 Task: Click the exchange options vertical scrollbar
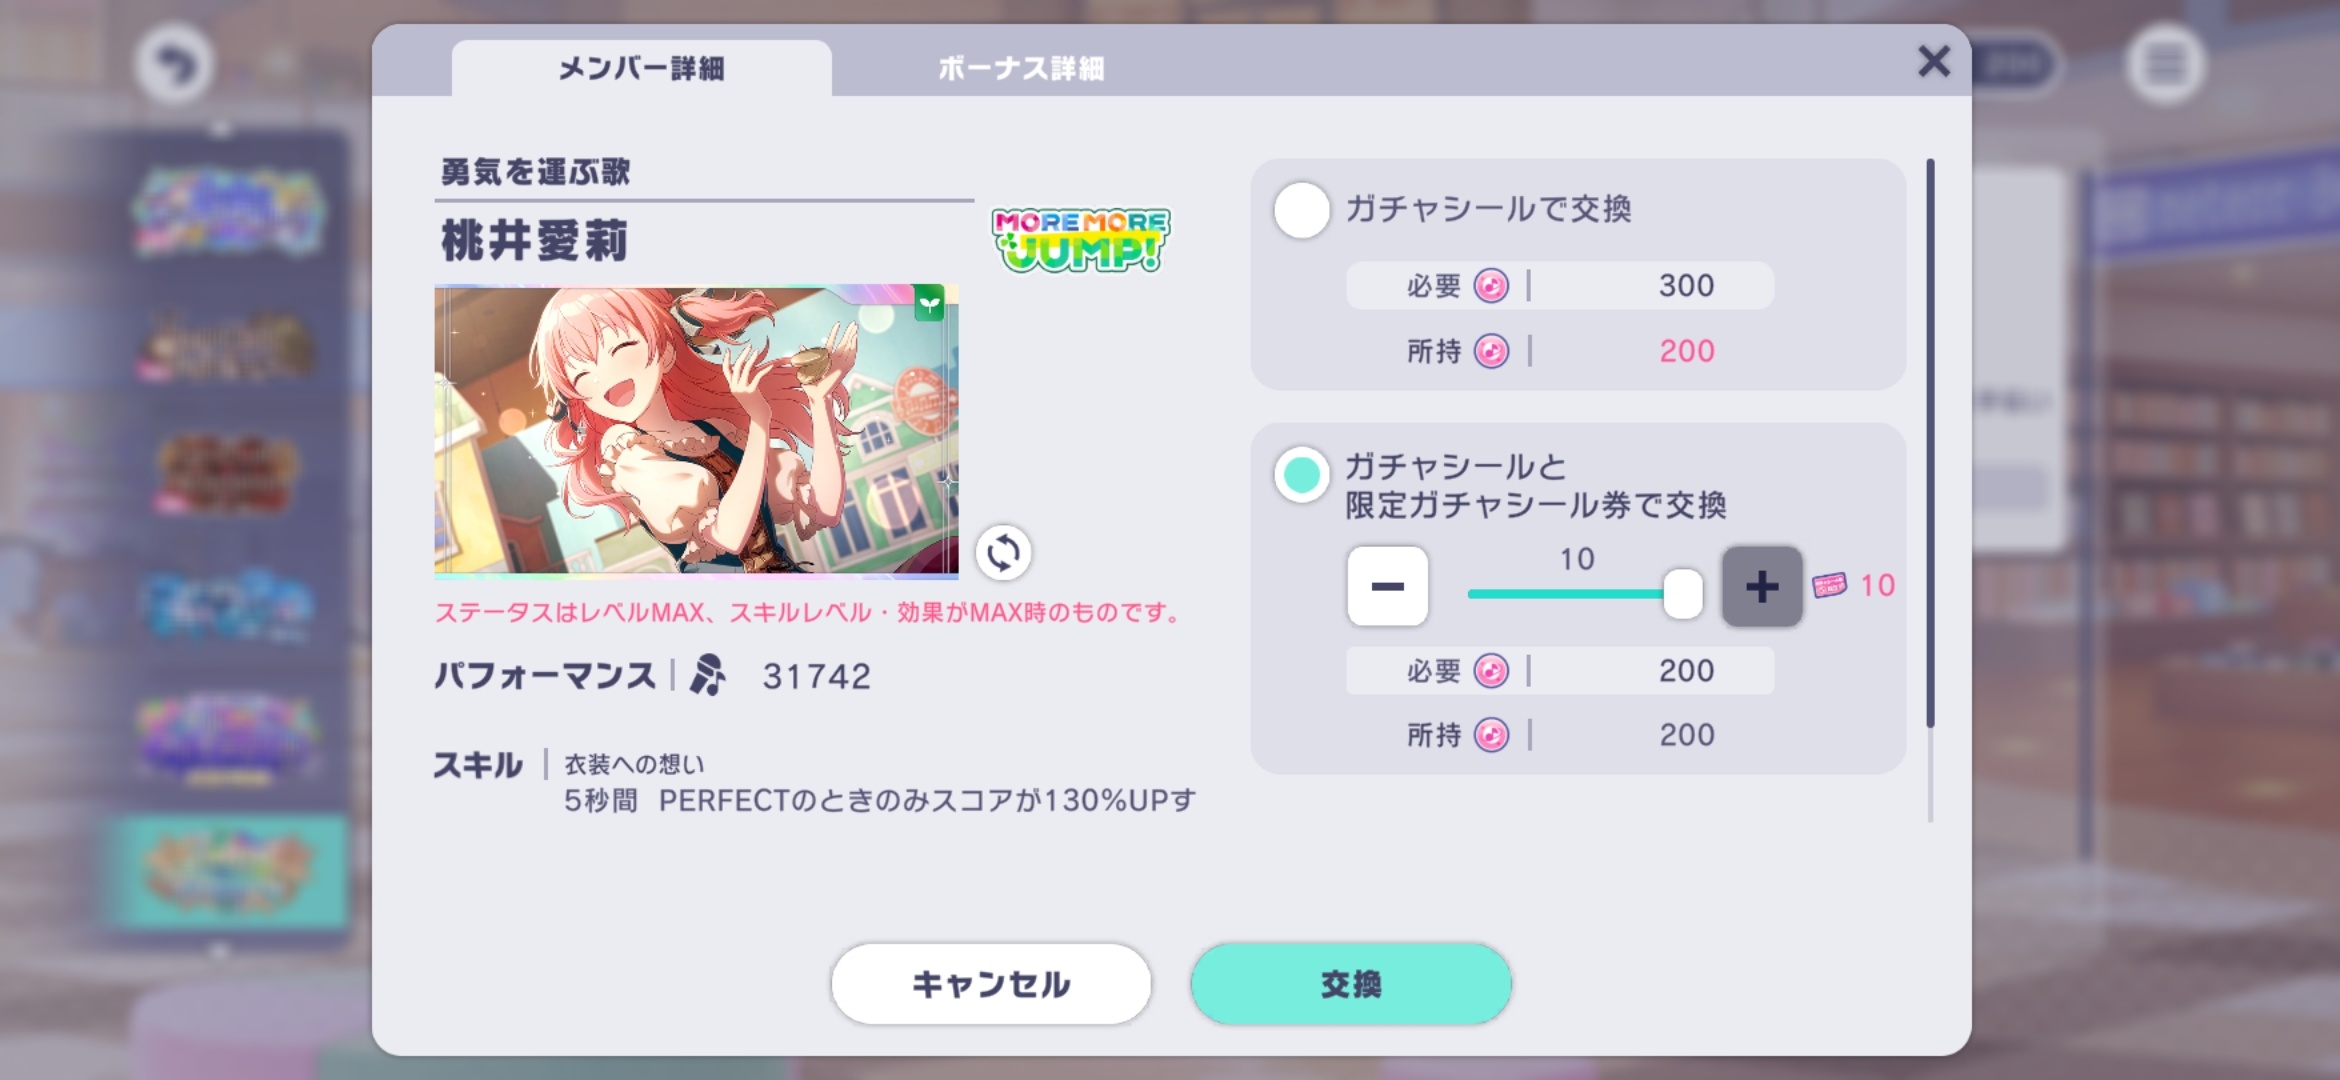tap(1930, 490)
